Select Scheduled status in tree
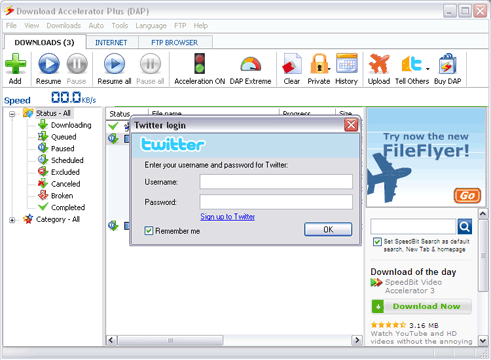The image size is (491, 360). (x=67, y=160)
